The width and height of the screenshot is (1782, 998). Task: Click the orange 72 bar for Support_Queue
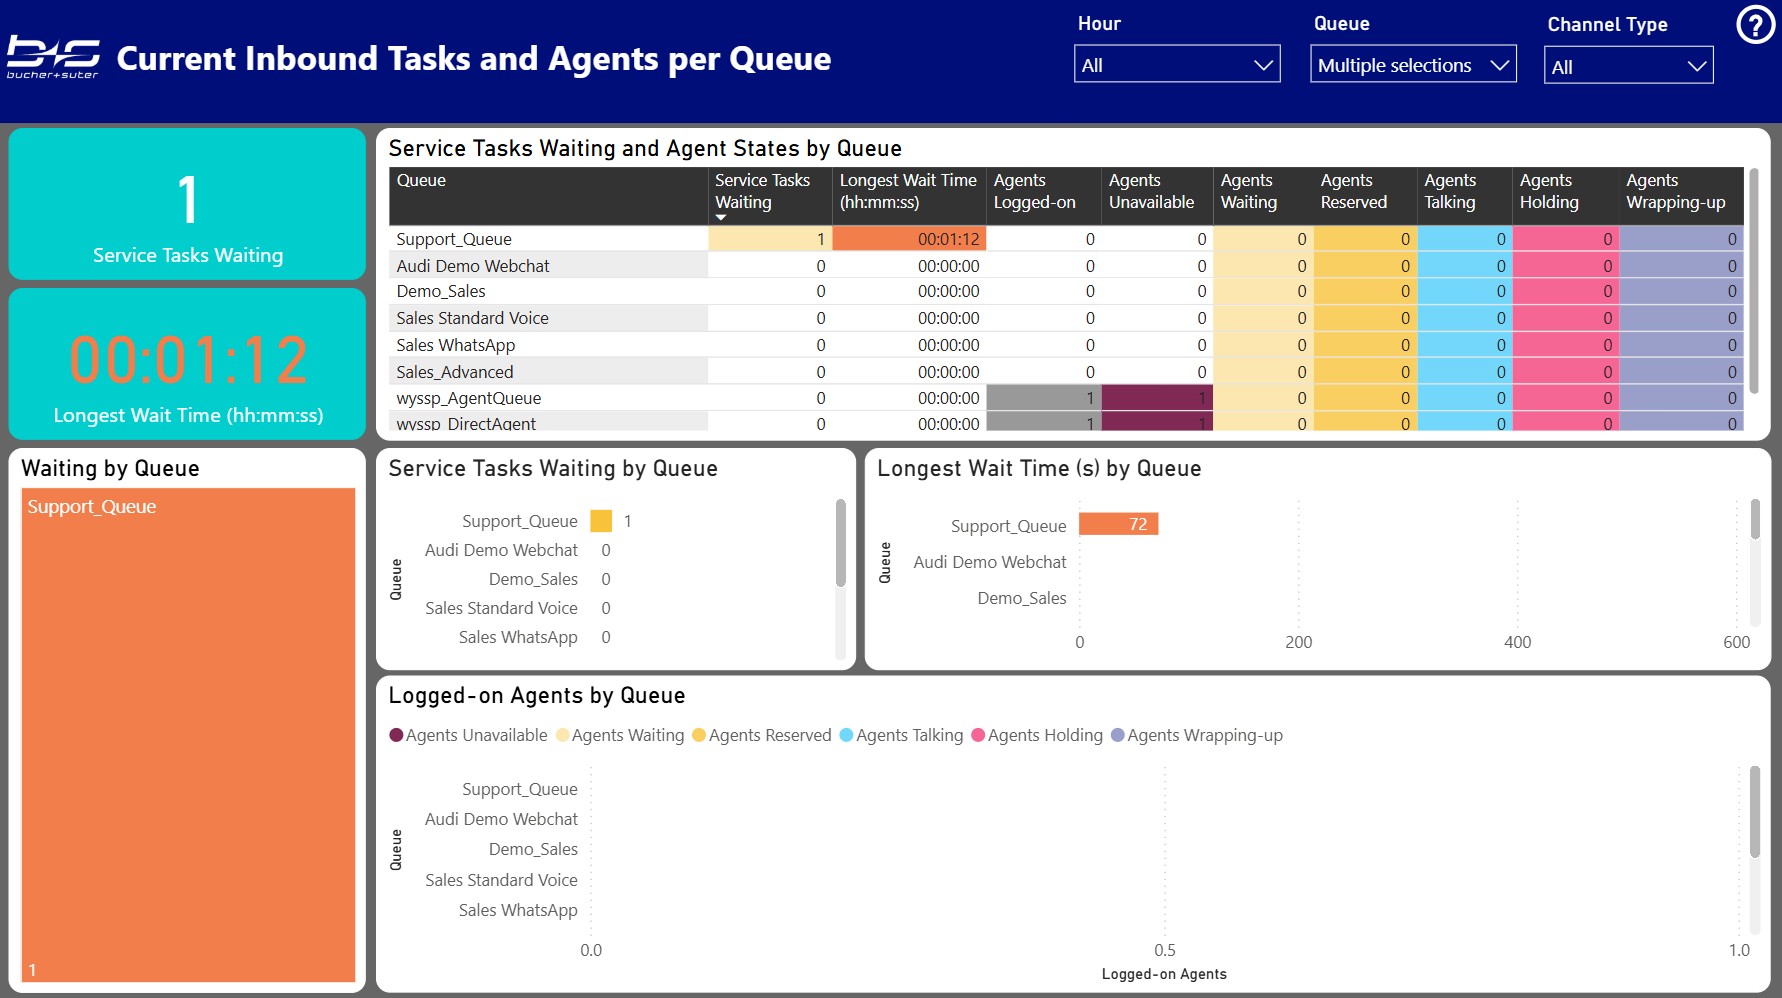click(1119, 524)
